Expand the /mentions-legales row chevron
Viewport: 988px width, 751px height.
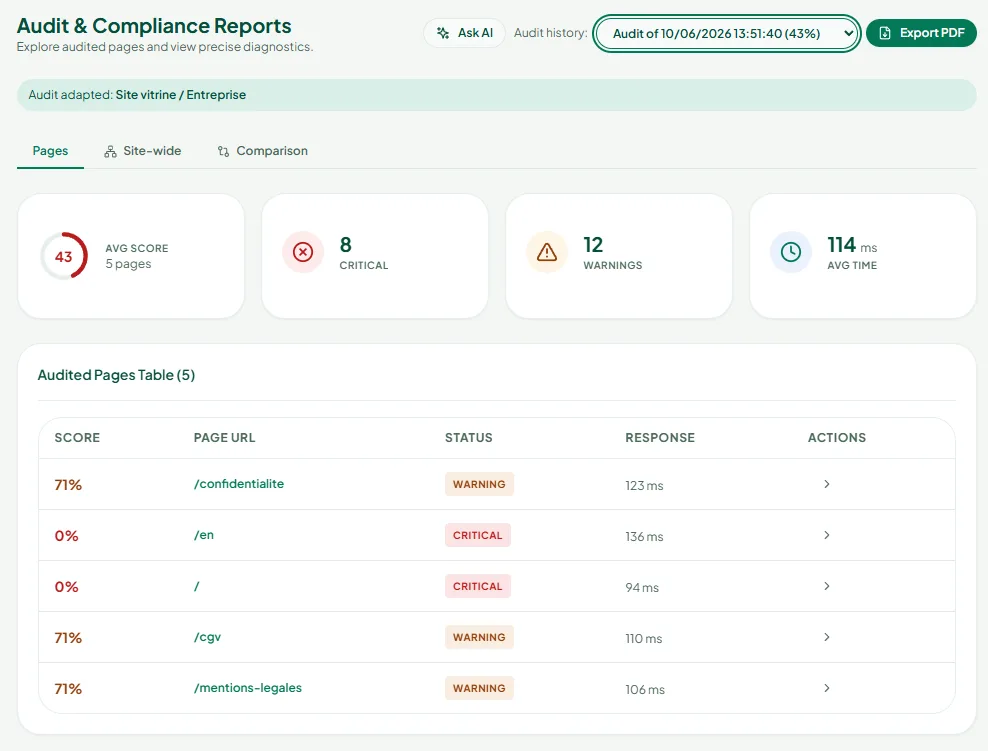[827, 688]
